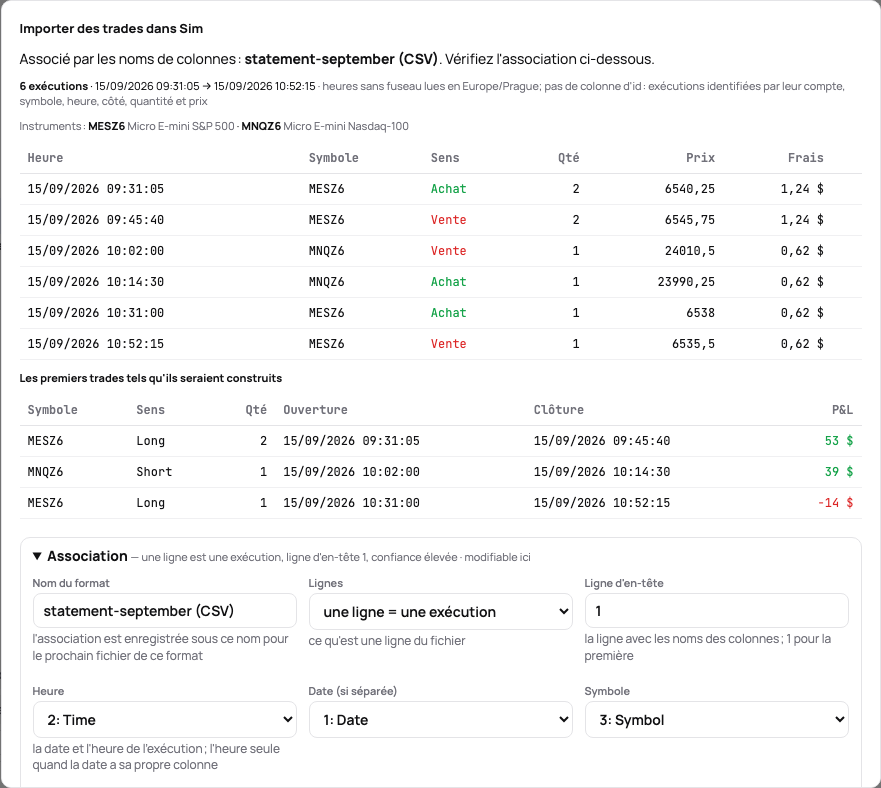Open the Symbole dropdown showing 3: Symbol

pos(716,719)
